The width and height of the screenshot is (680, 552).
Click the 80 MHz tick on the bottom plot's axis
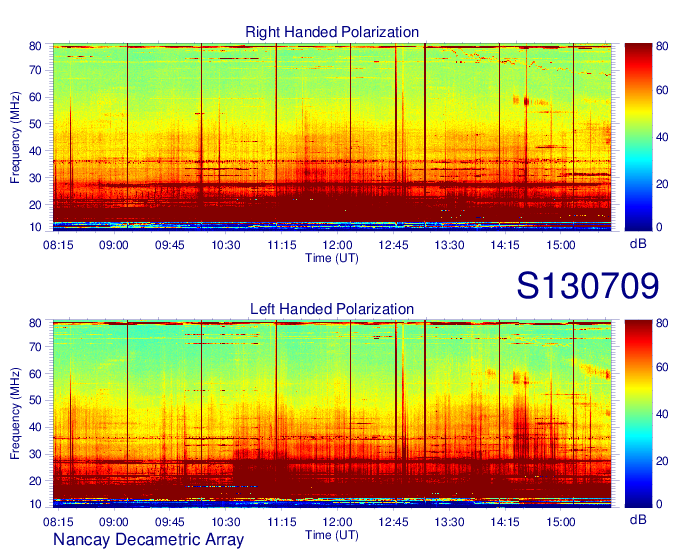click(x=35, y=323)
